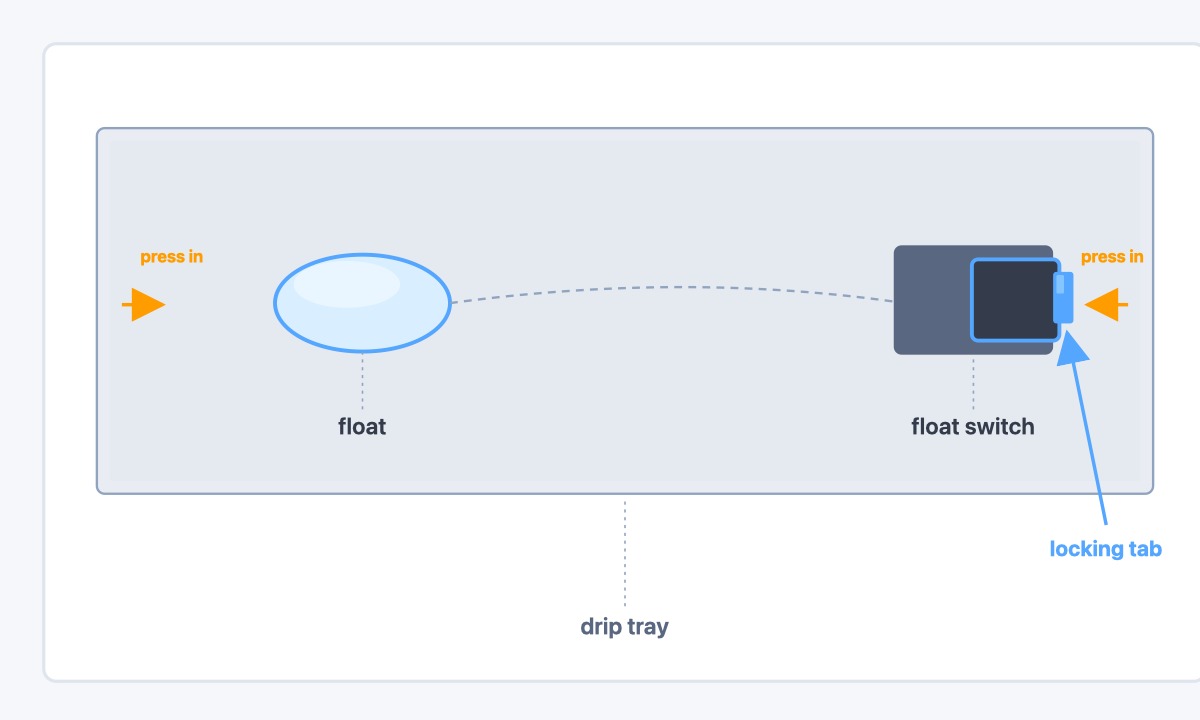Click the blue-outlined inner switch square
The image size is (1200, 720).
click(x=1014, y=299)
